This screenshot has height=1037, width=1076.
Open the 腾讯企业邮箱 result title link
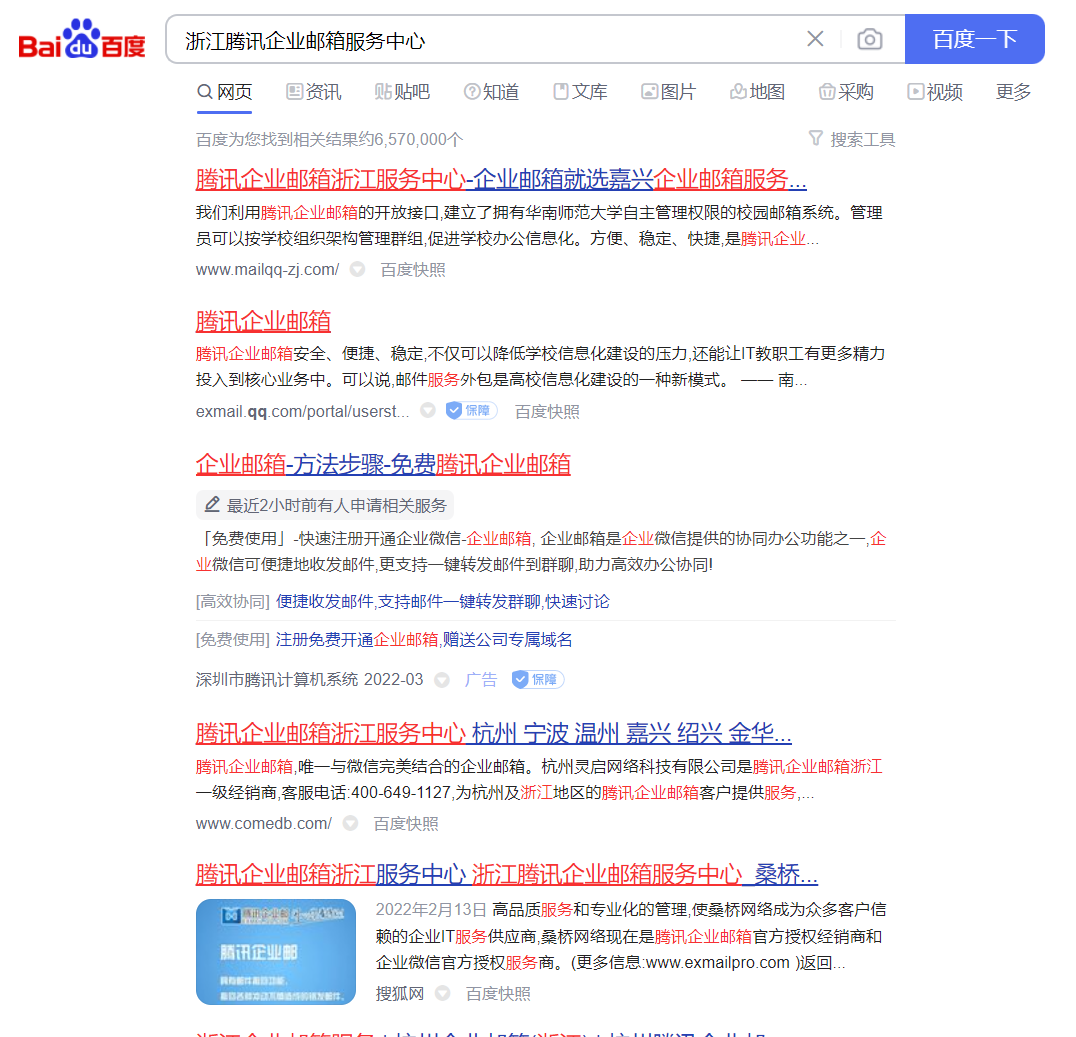coord(264,321)
